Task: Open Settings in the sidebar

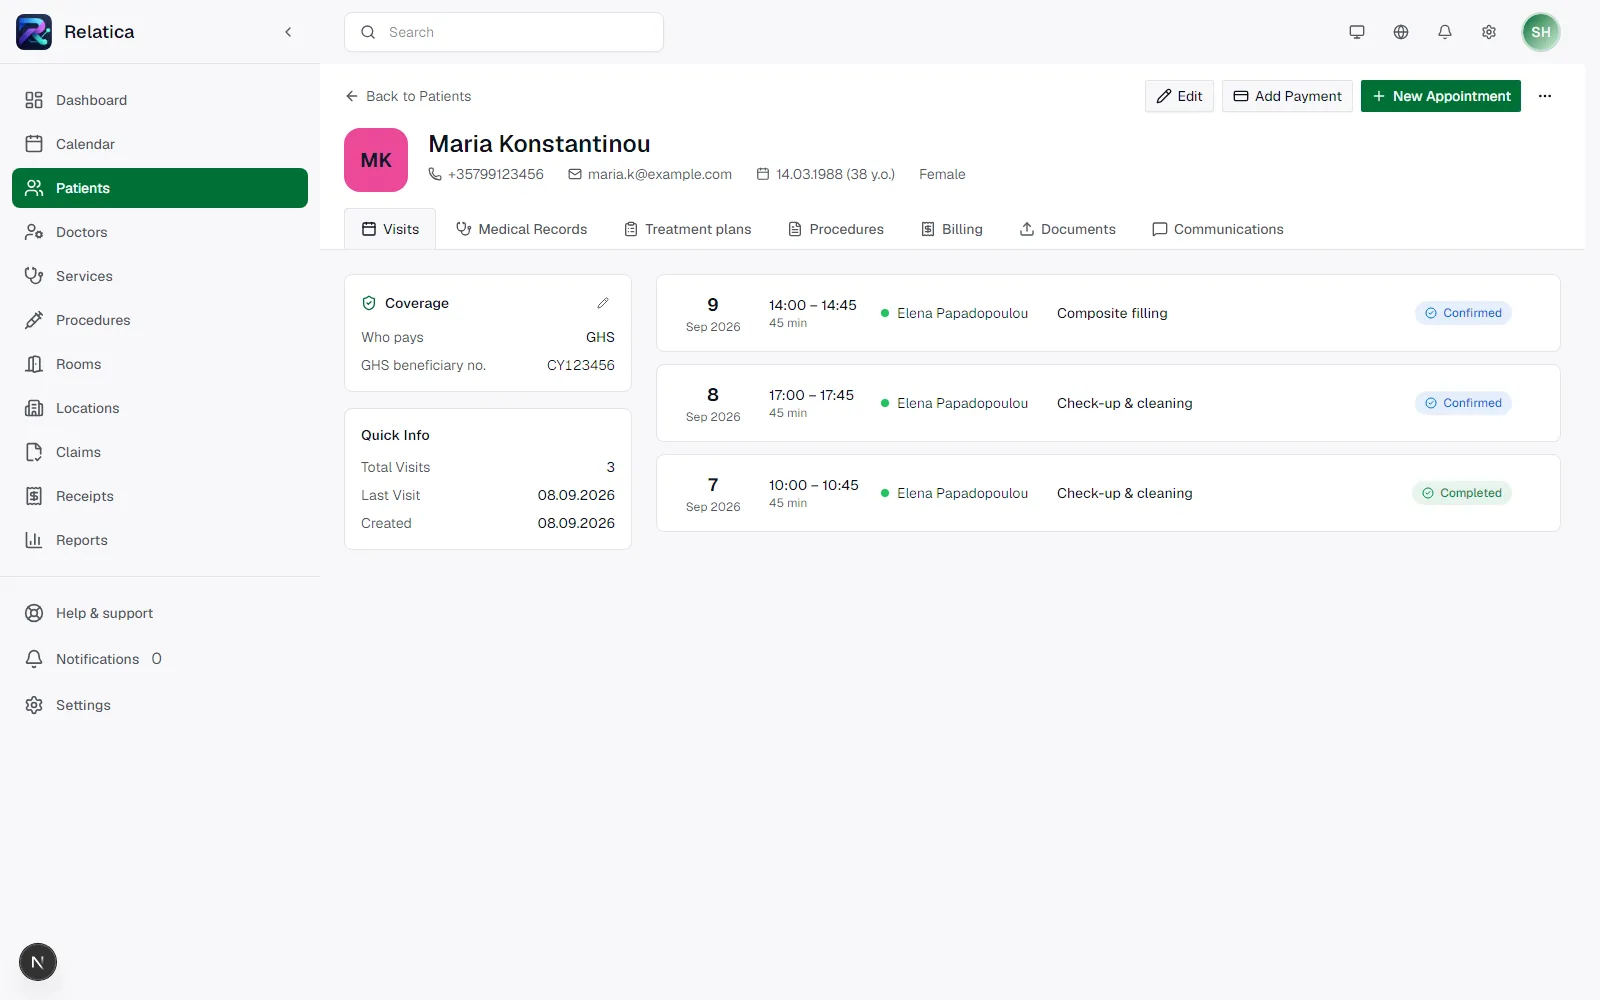Action: [160, 705]
